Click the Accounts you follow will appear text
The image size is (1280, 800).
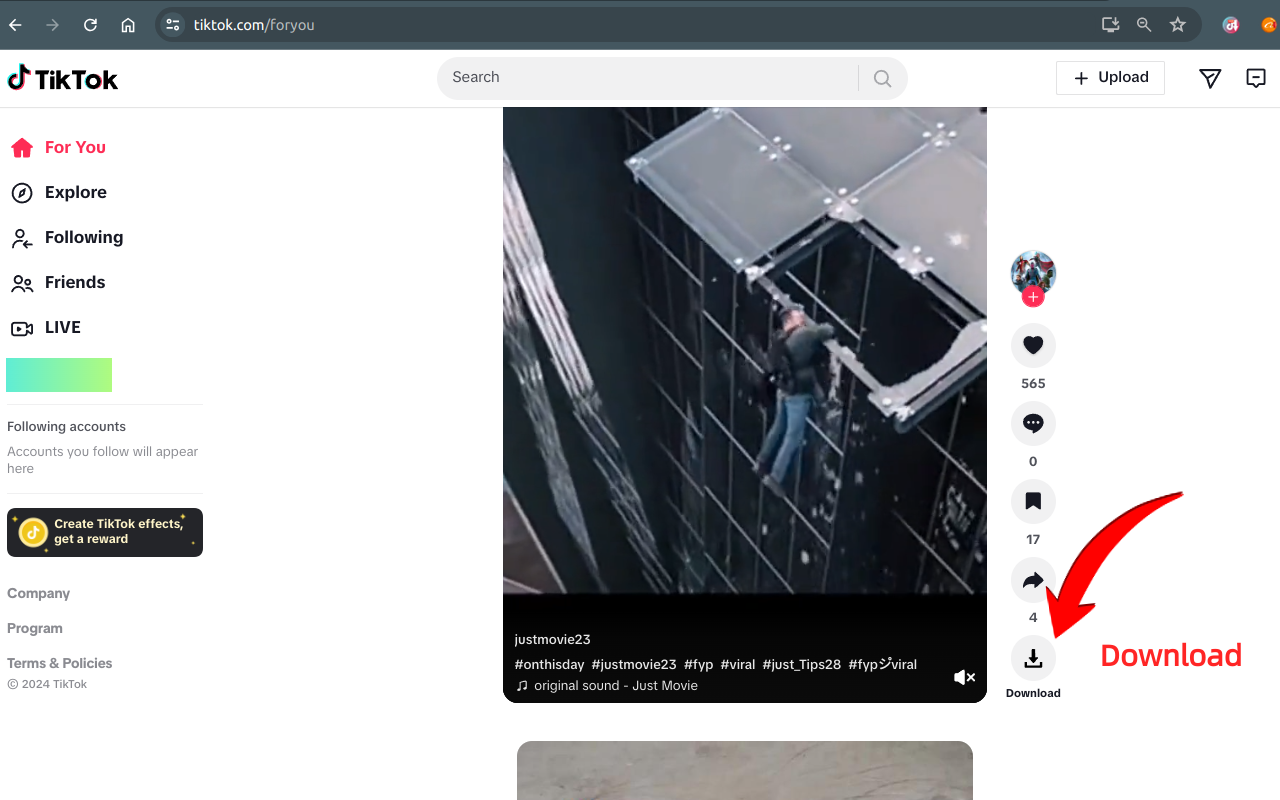[x=103, y=460]
